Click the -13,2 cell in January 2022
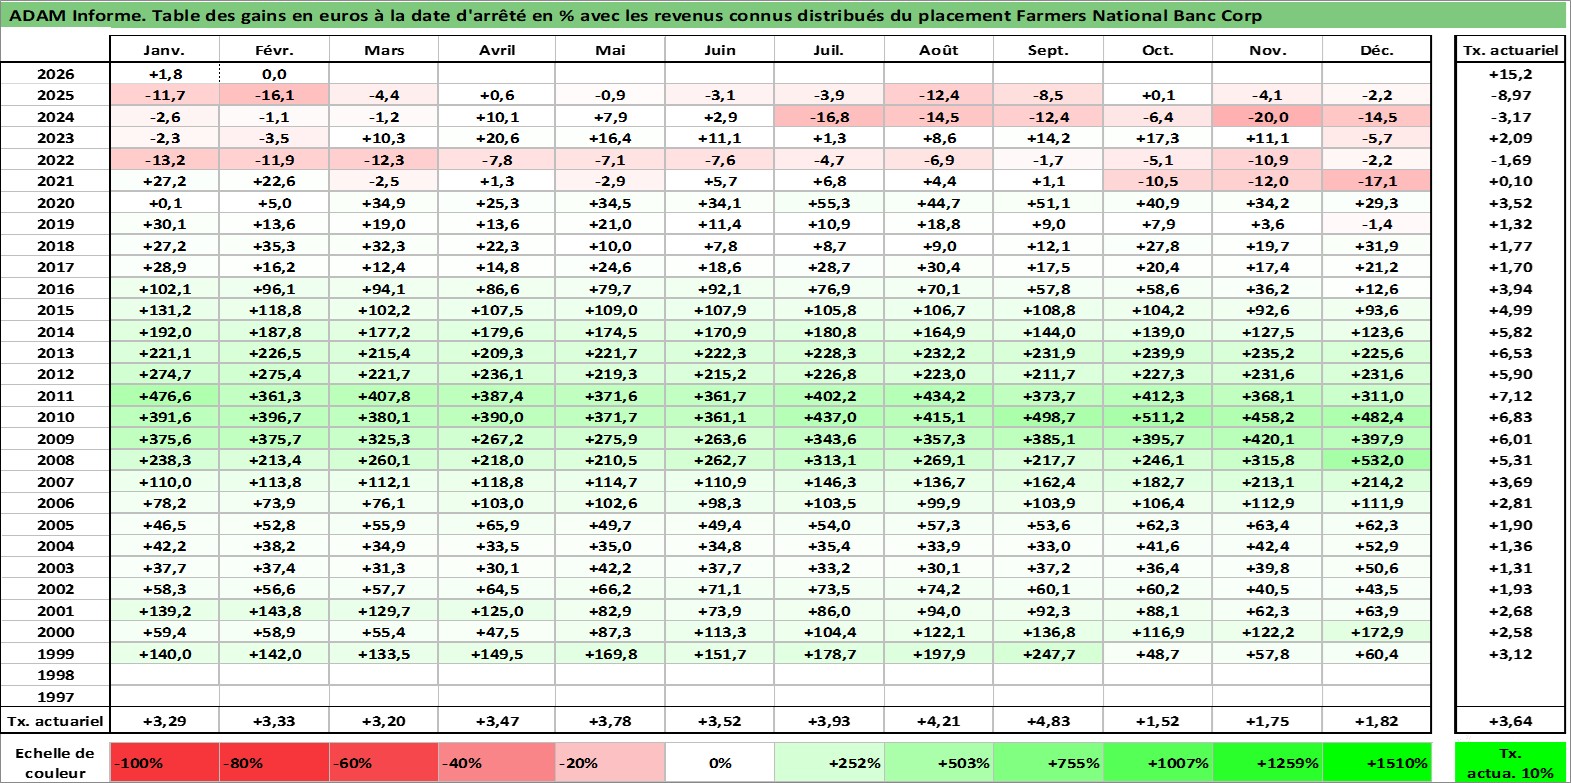This screenshot has width=1571, height=783. click(165, 160)
